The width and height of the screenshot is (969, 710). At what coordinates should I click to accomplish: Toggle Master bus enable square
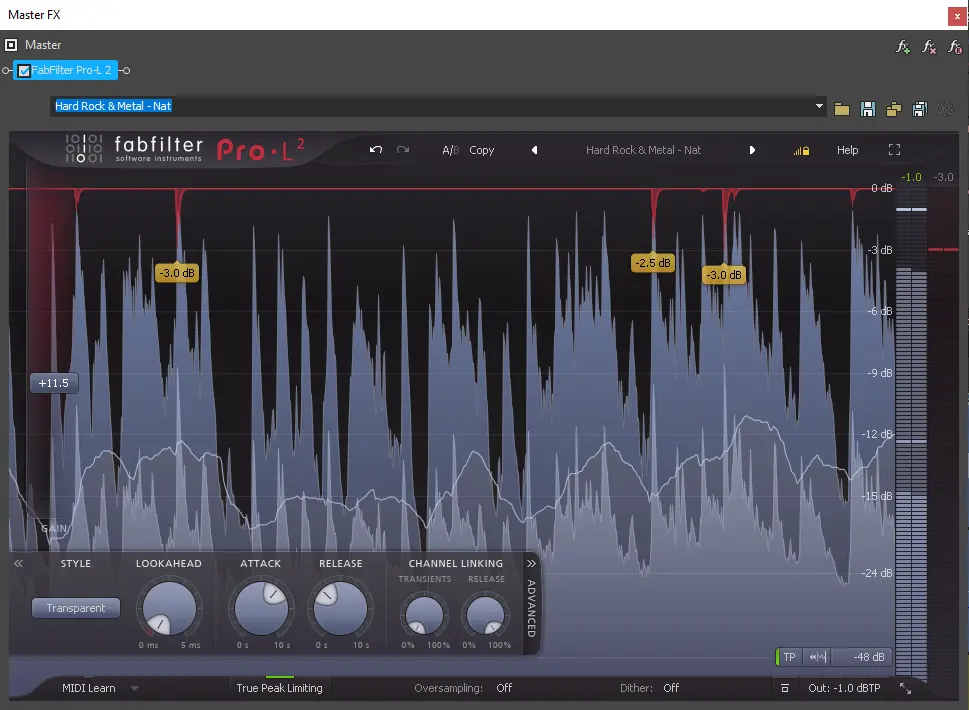[11, 44]
